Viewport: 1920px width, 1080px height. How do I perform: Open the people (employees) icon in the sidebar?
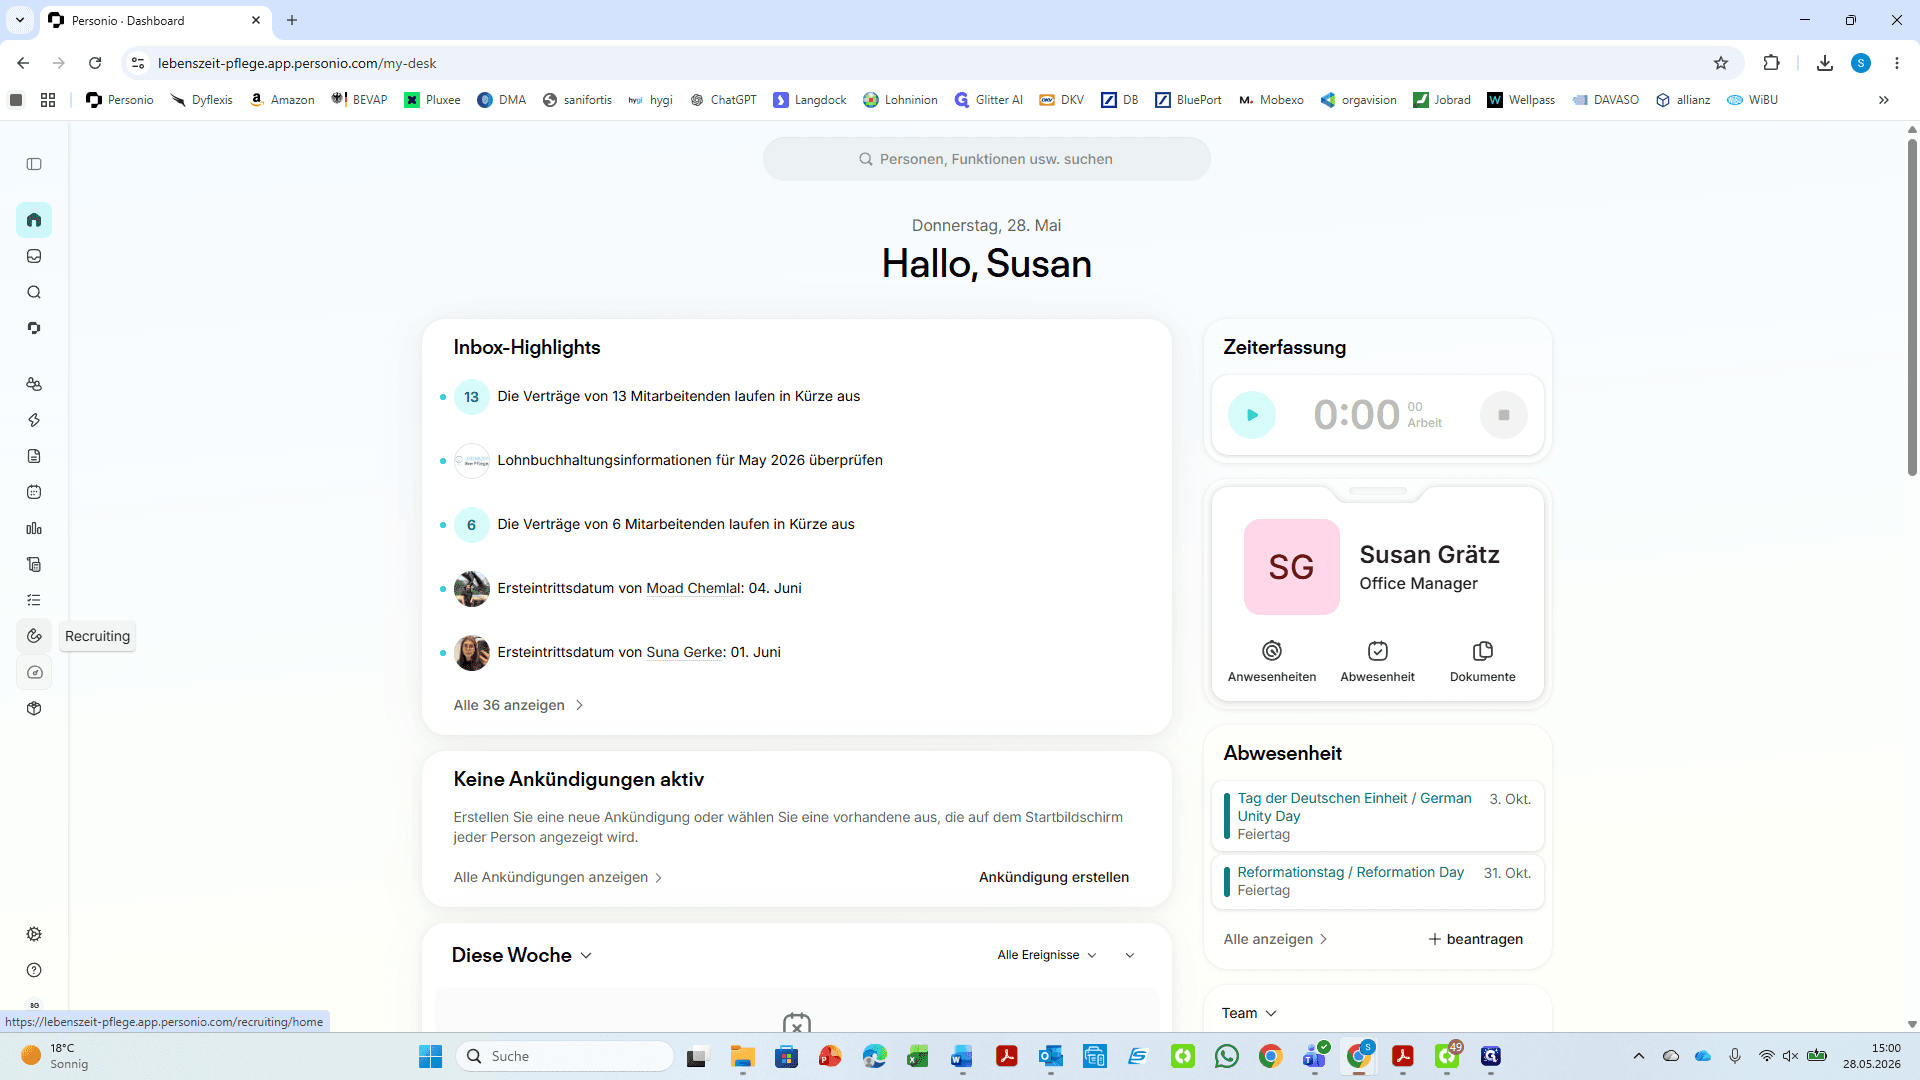pos(34,384)
